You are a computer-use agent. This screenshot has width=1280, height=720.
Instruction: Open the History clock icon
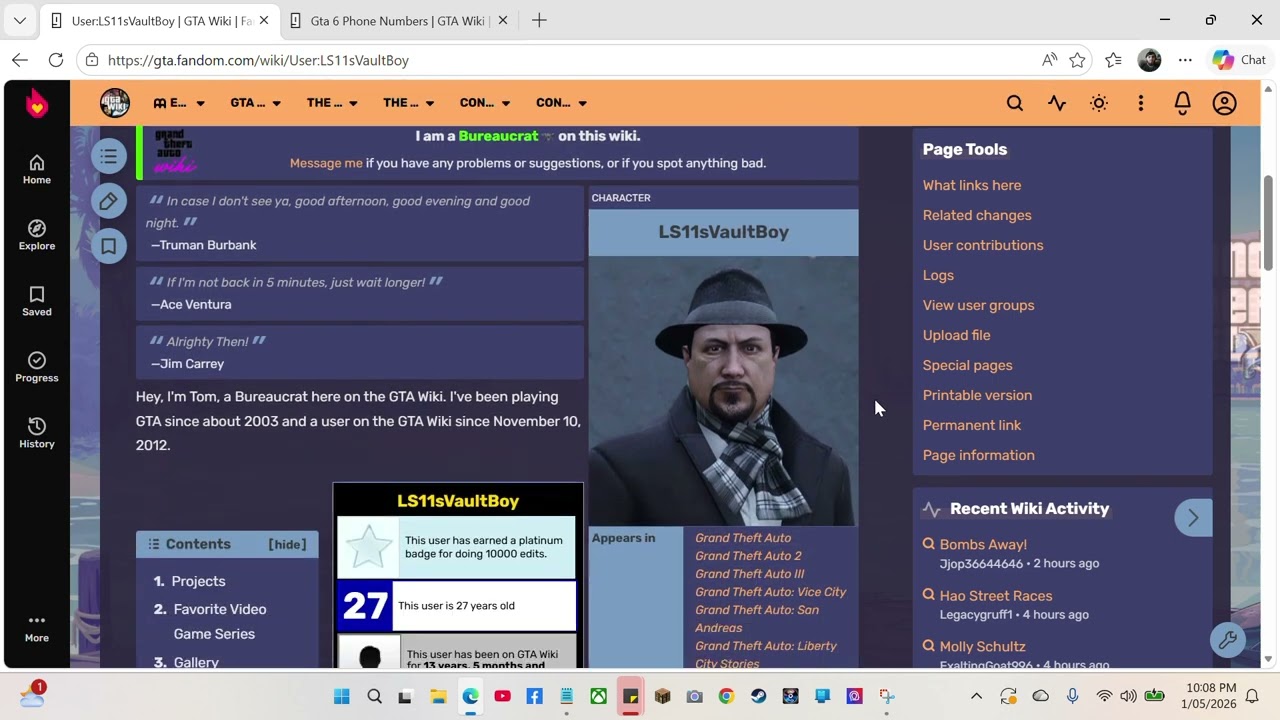coord(37,434)
